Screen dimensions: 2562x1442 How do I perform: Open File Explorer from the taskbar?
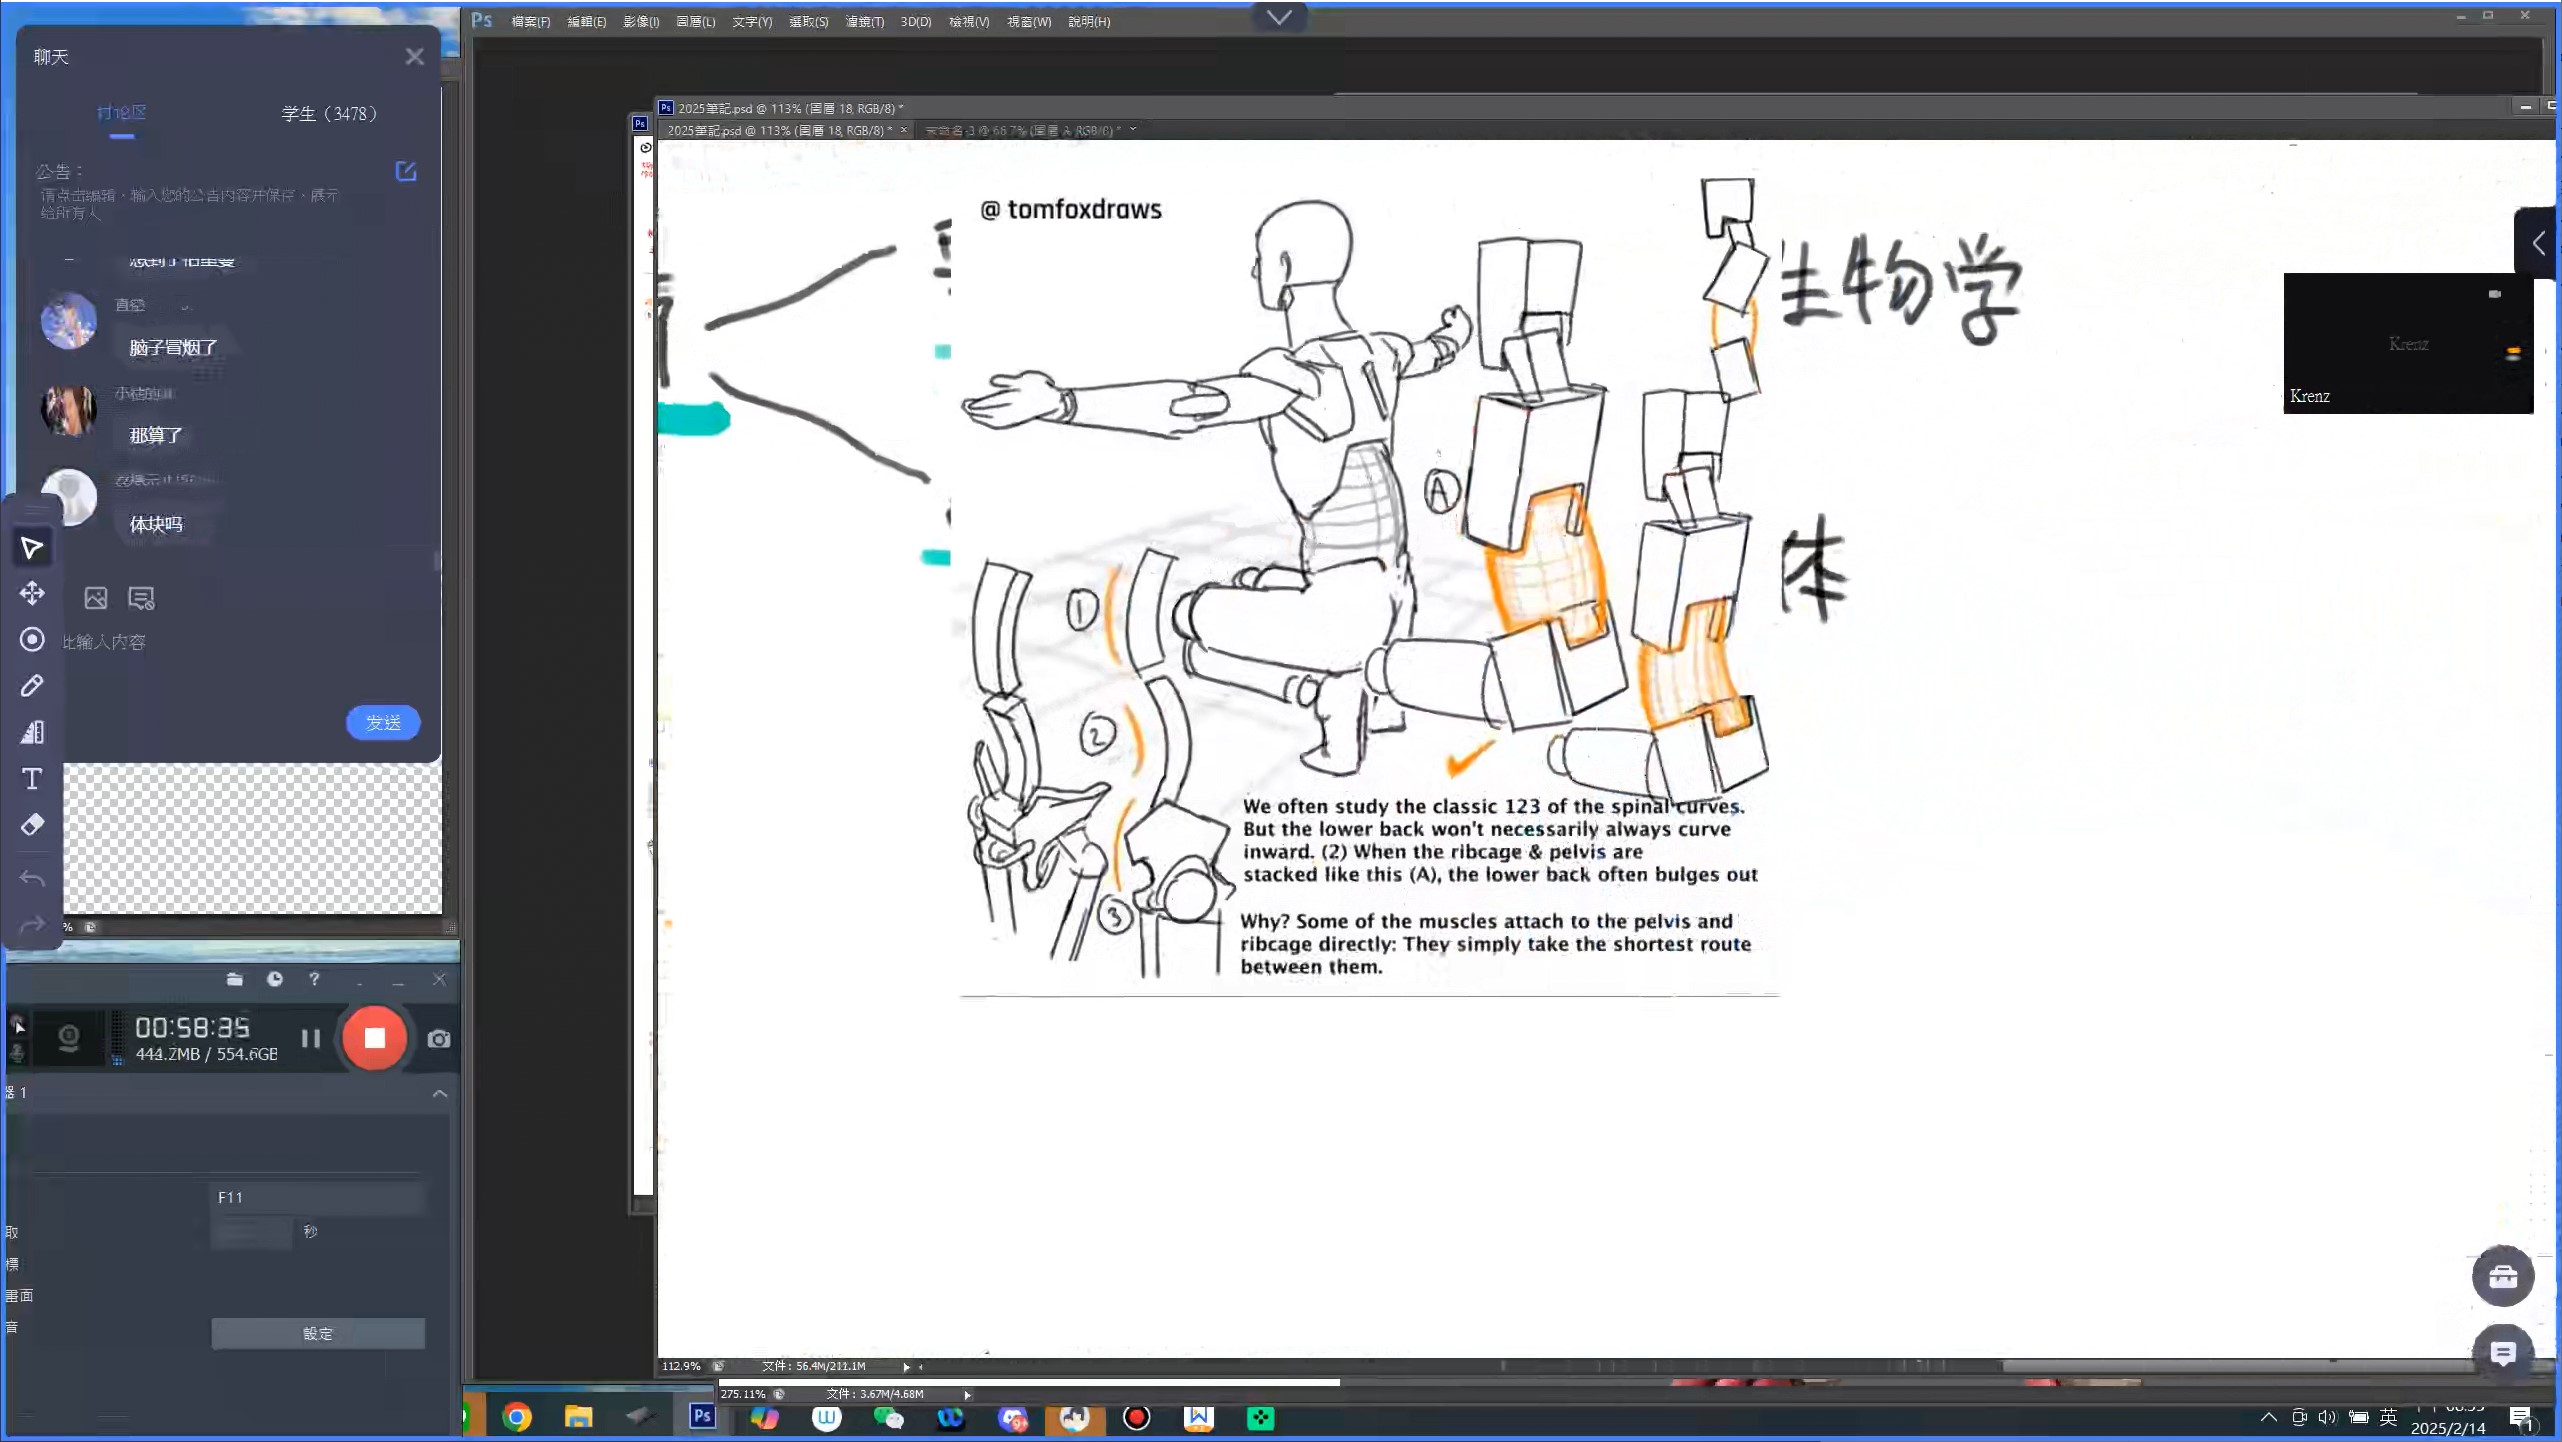[579, 1417]
